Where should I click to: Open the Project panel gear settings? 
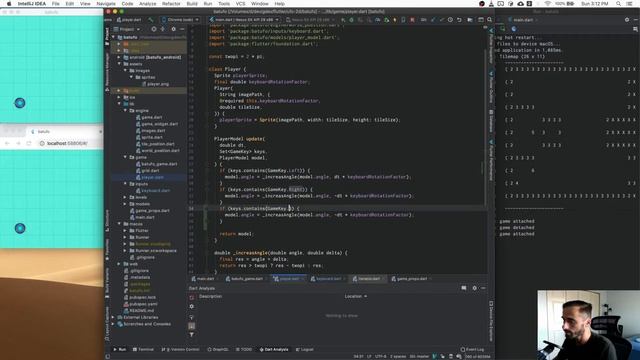pos(173,29)
